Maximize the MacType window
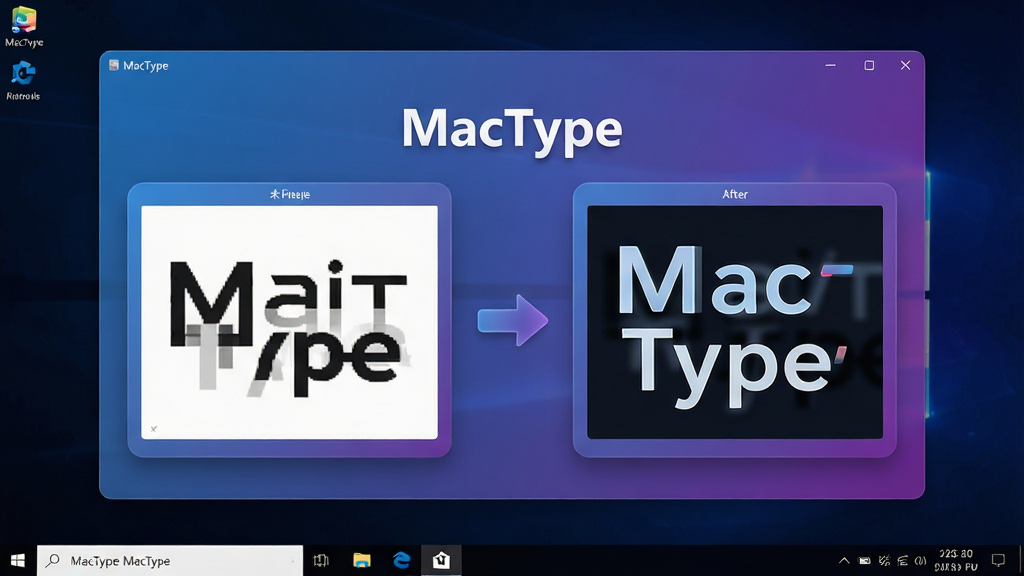Screen dimensions: 1024x576 tap(869, 65)
